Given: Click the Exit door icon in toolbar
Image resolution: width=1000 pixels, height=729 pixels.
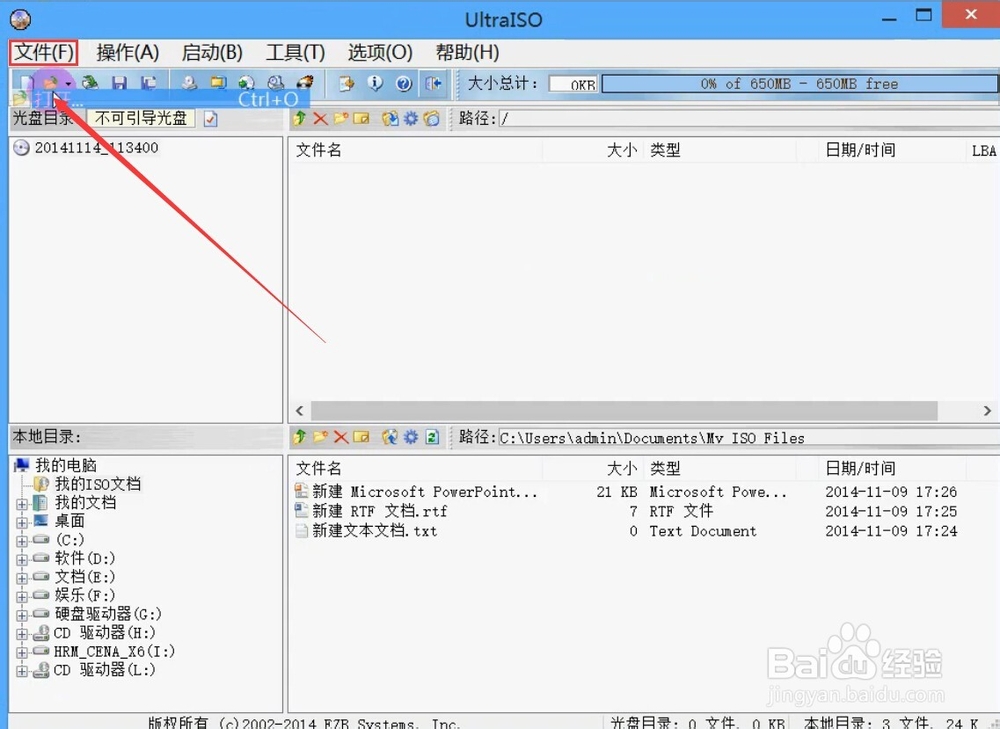Looking at the screenshot, I should pyautogui.click(x=433, y=84).
